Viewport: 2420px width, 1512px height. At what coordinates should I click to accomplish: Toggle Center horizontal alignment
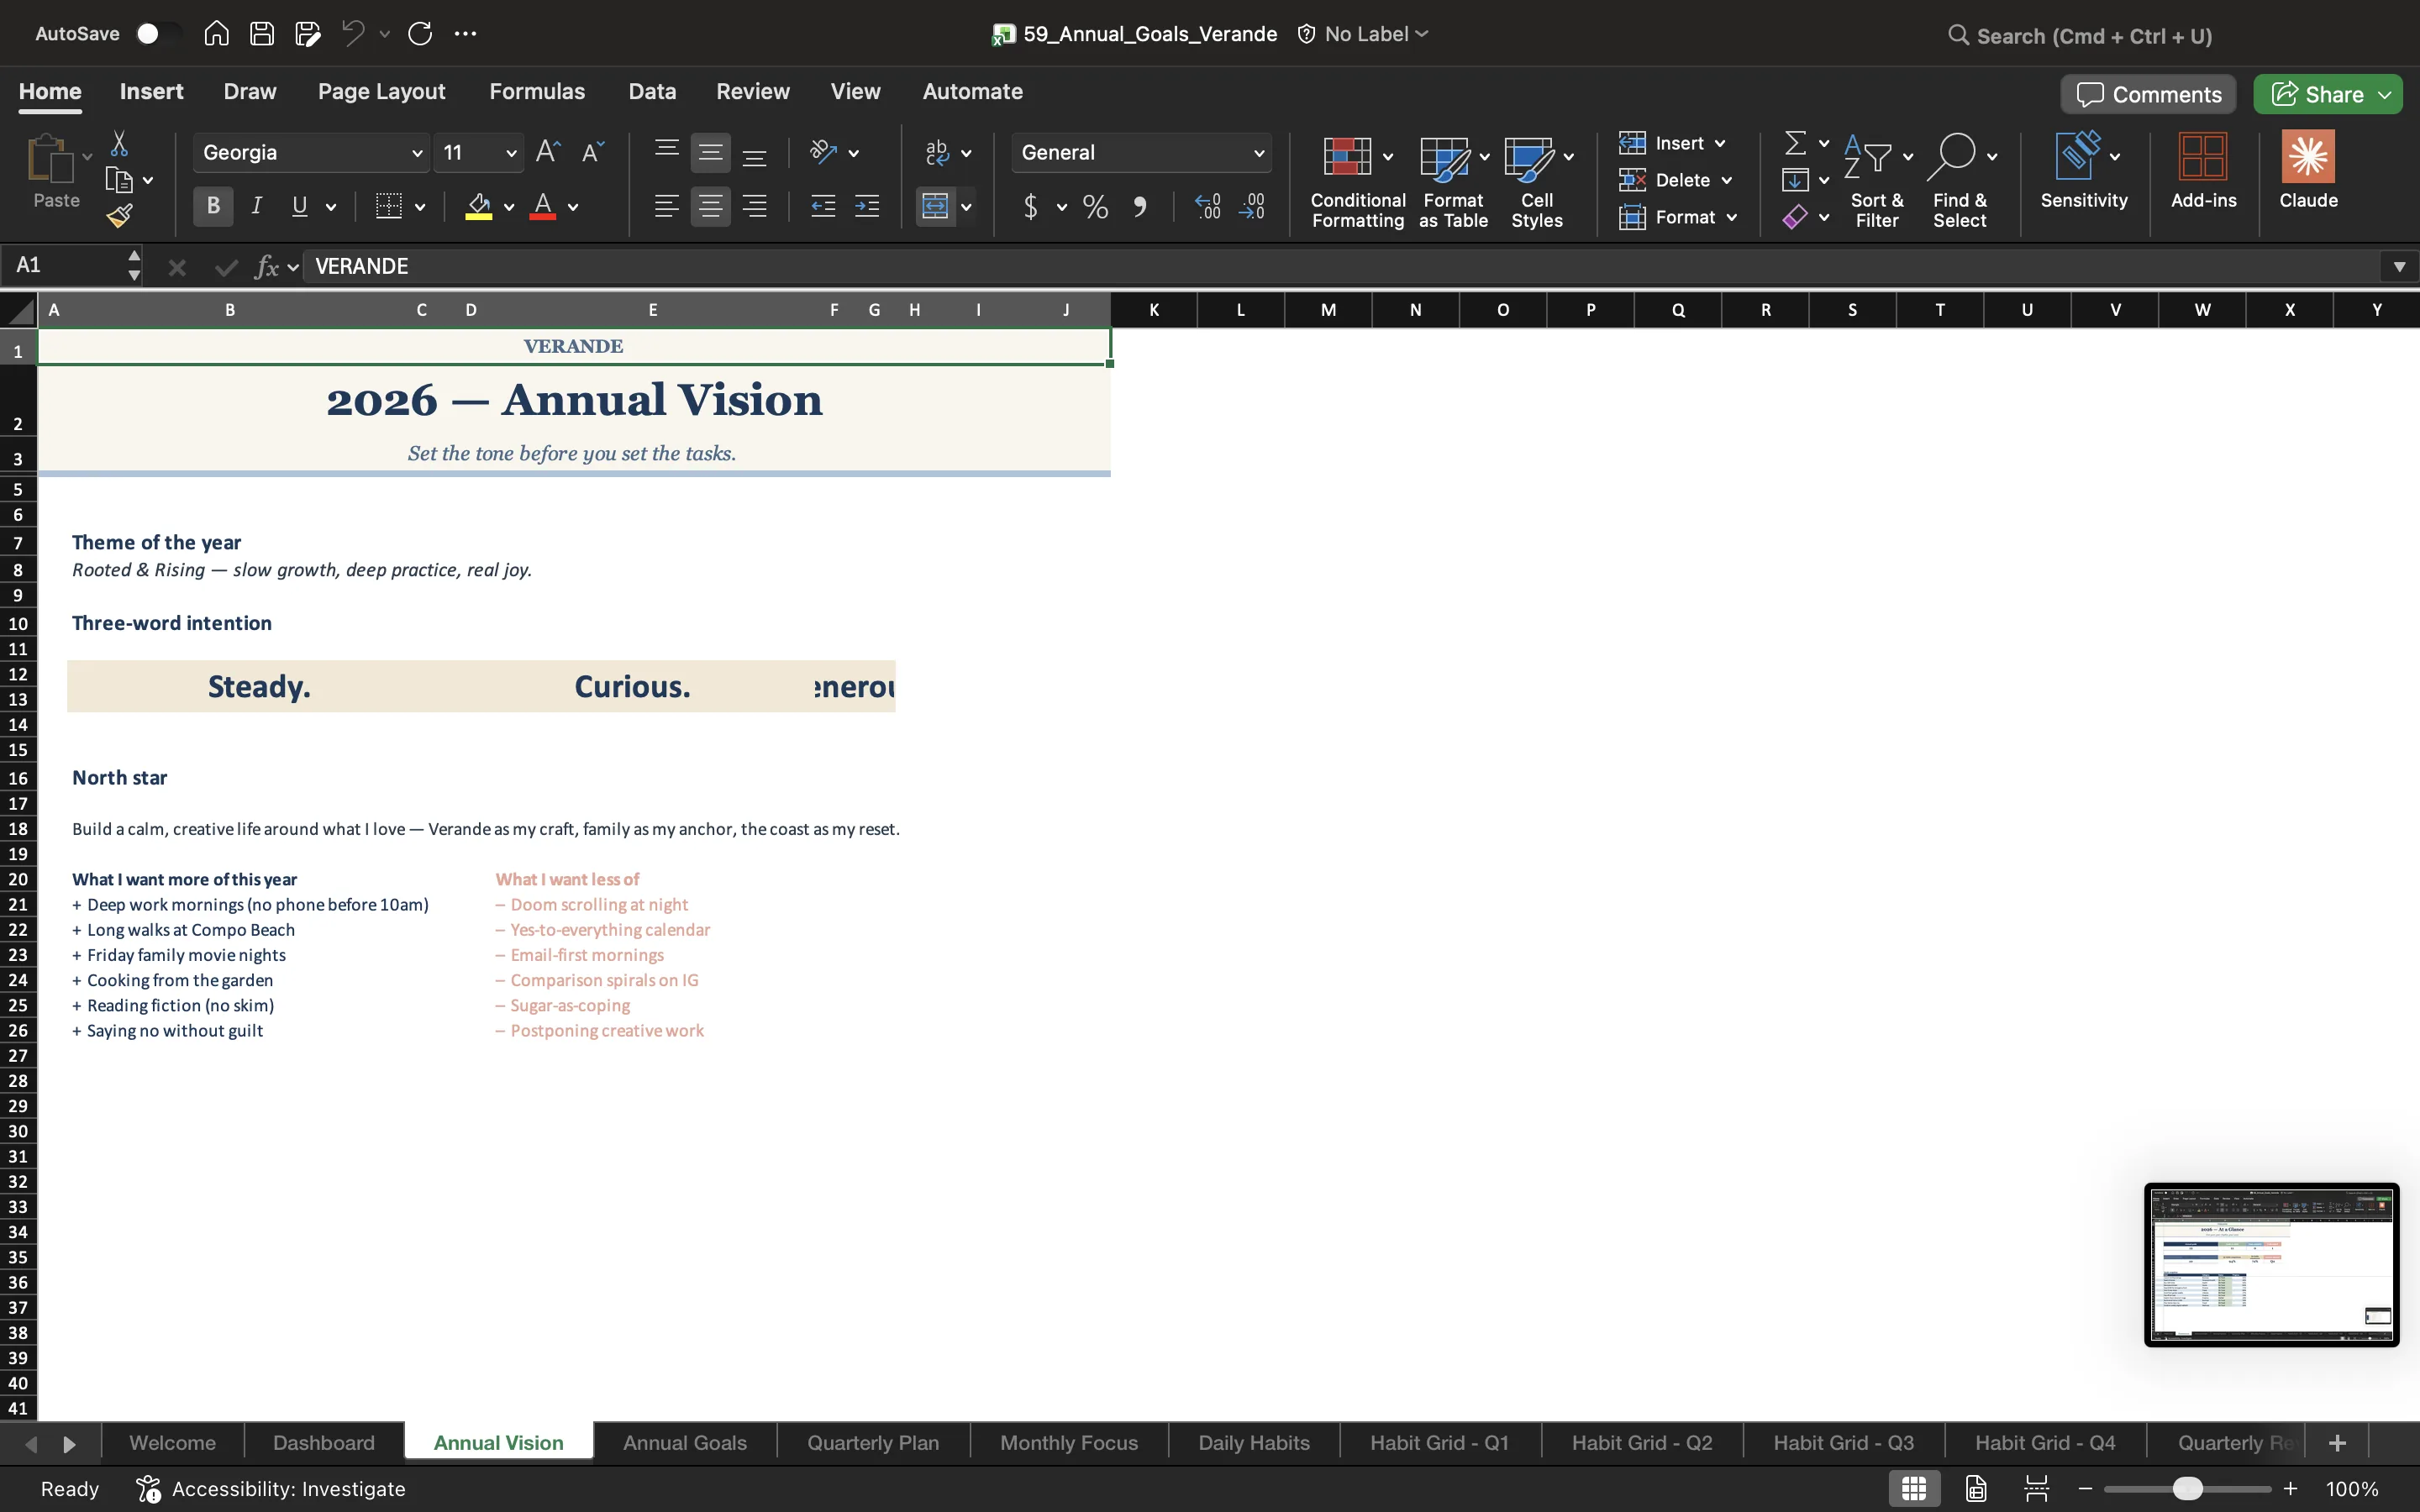(x=710, y=207)
